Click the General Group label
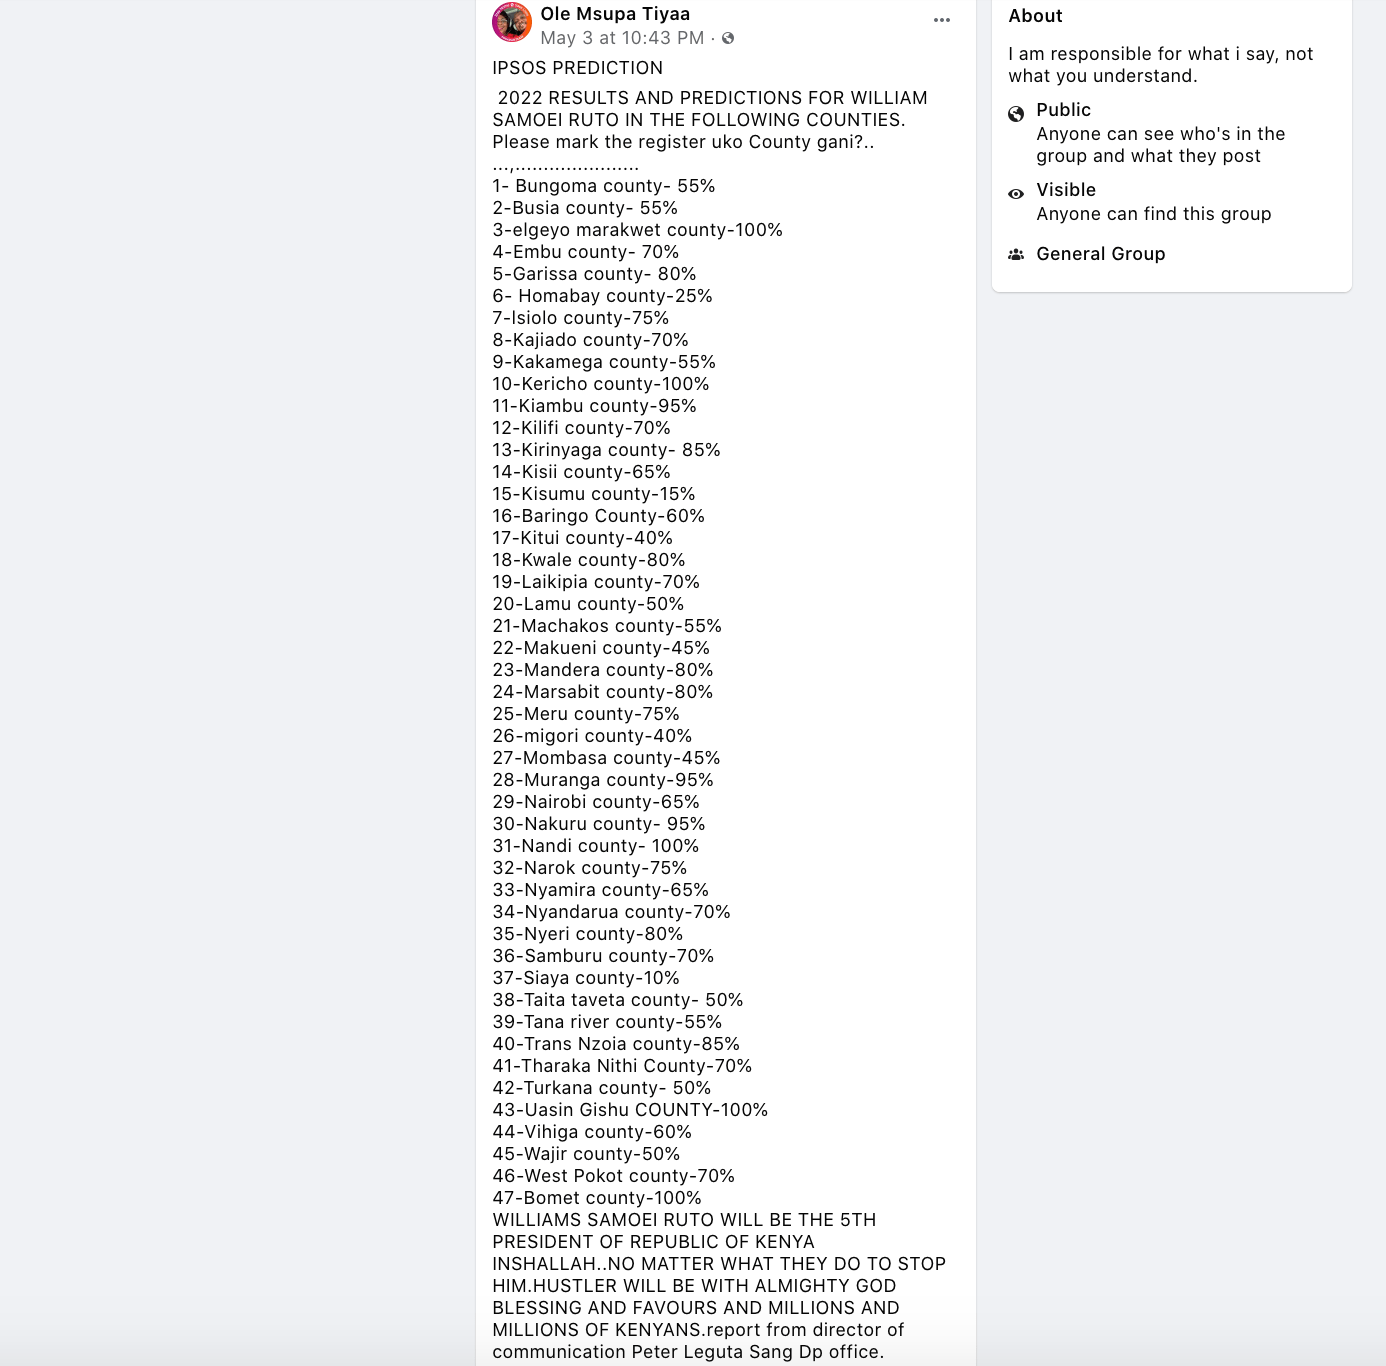 [1101, 254]
